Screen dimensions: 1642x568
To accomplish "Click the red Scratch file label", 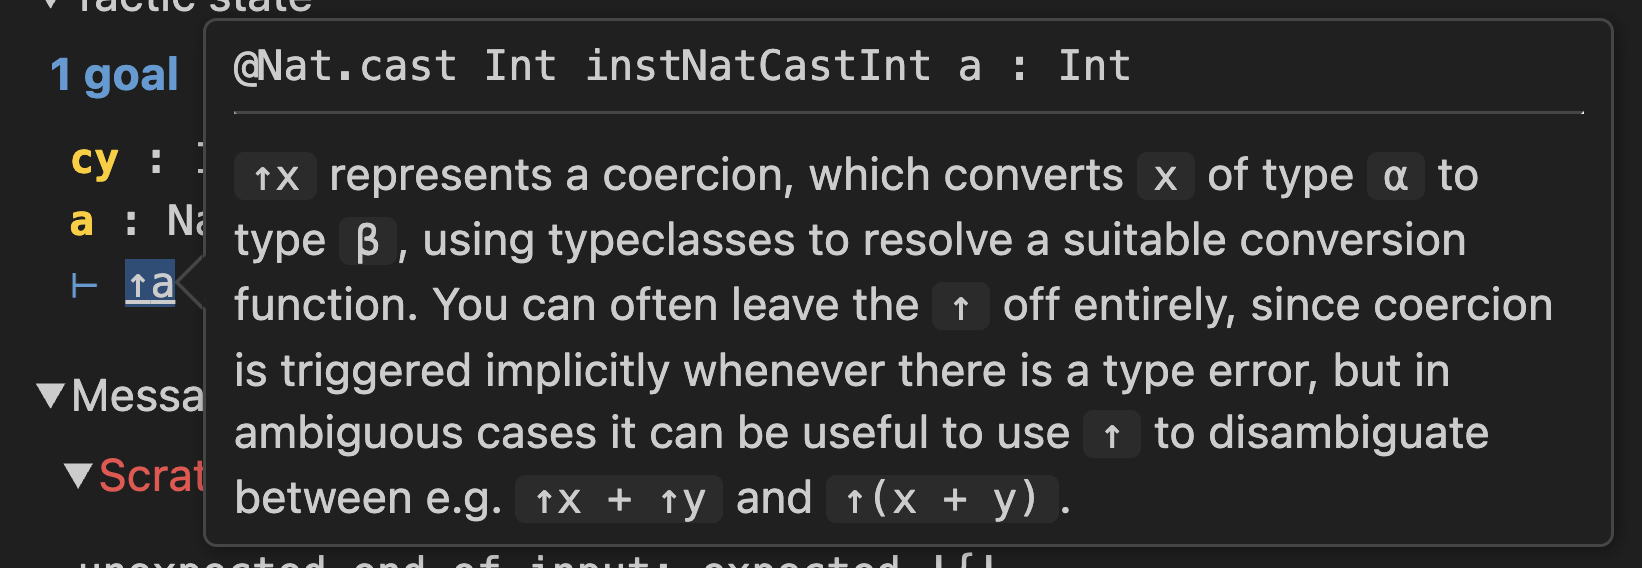I will (152, 476).
